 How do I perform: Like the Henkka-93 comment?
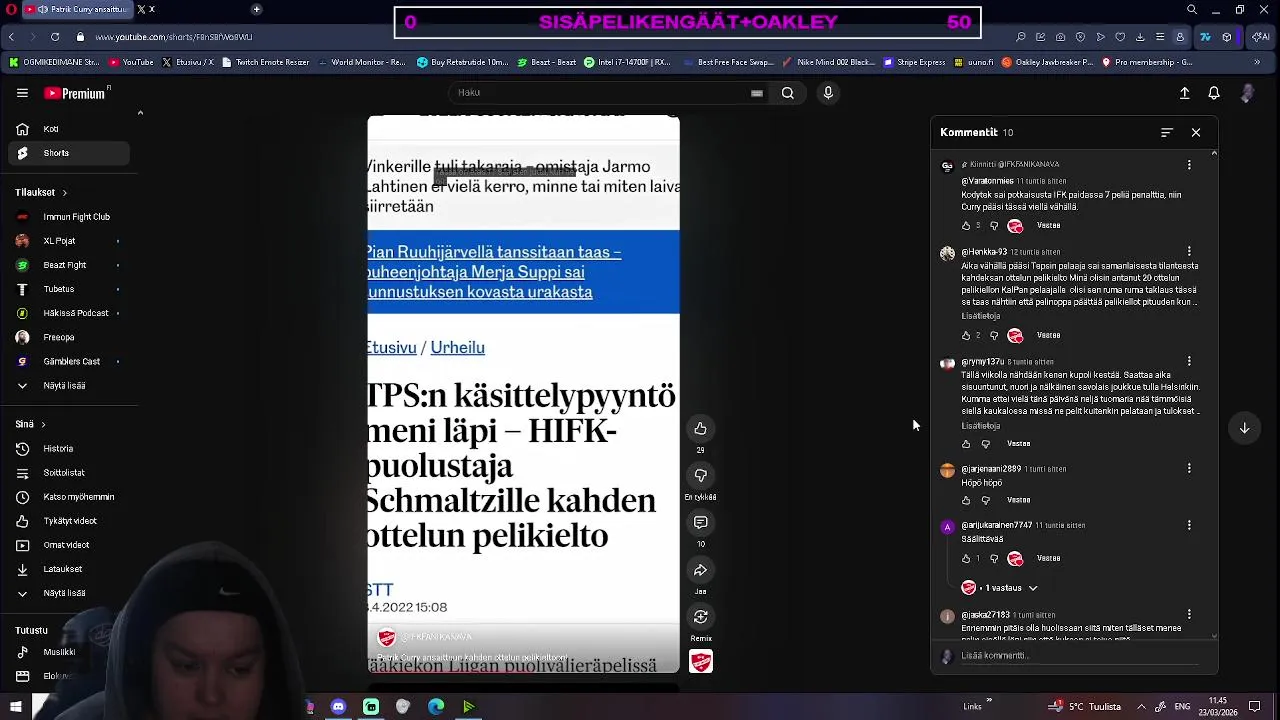(966, 336)
